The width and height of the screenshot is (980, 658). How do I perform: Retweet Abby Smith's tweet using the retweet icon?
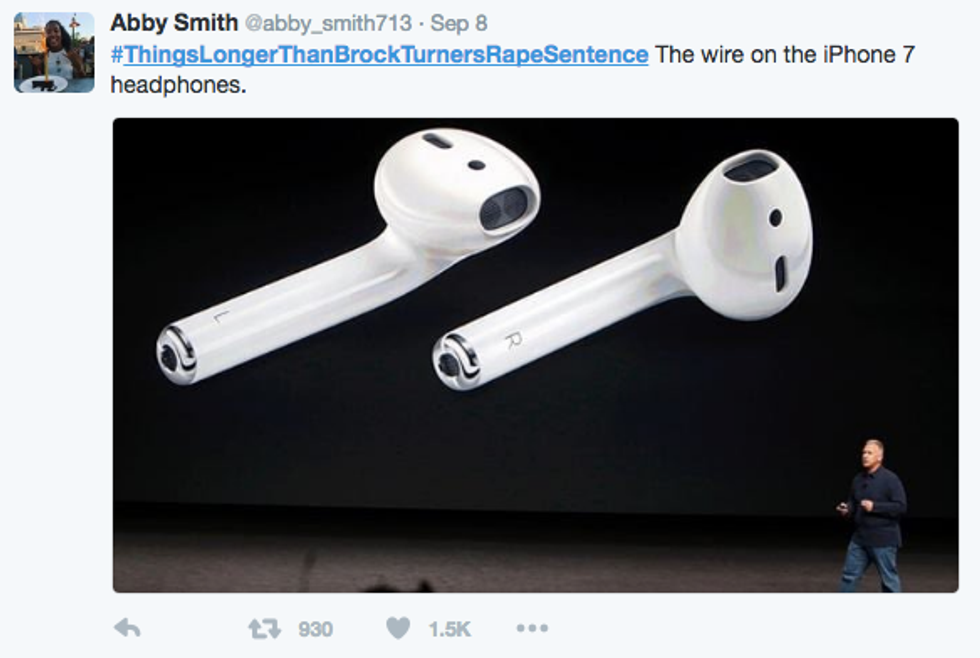click(264, 628)
